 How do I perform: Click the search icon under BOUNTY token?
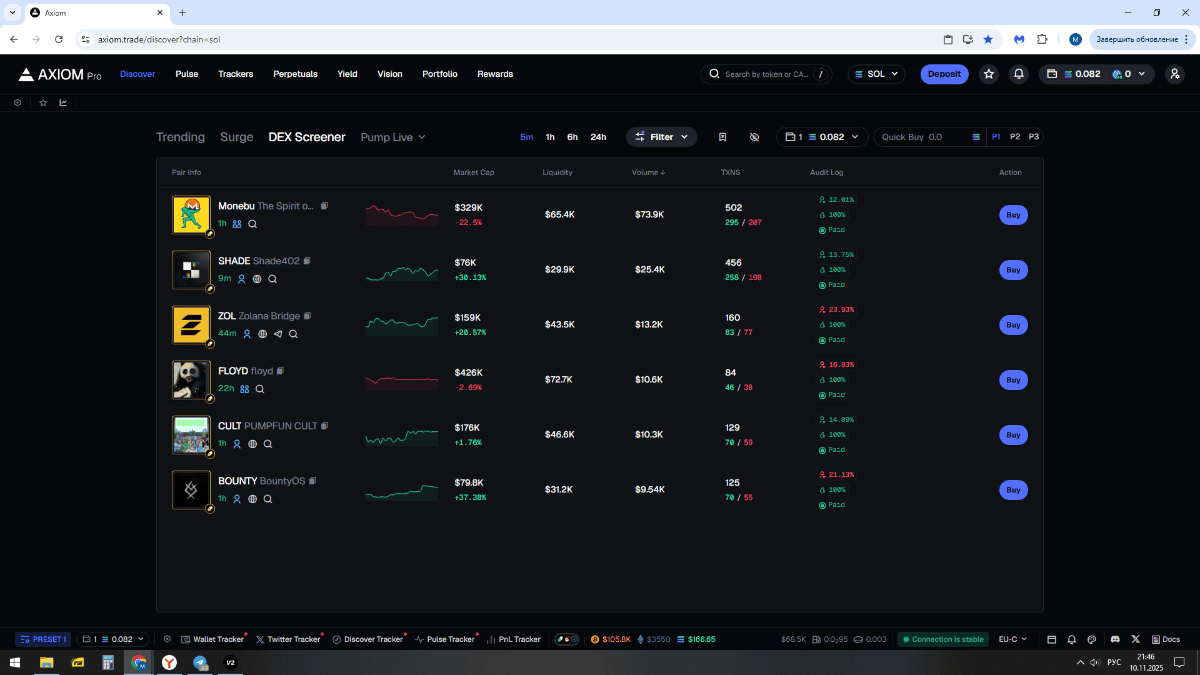pyautogui.click(x=268, y=499)
